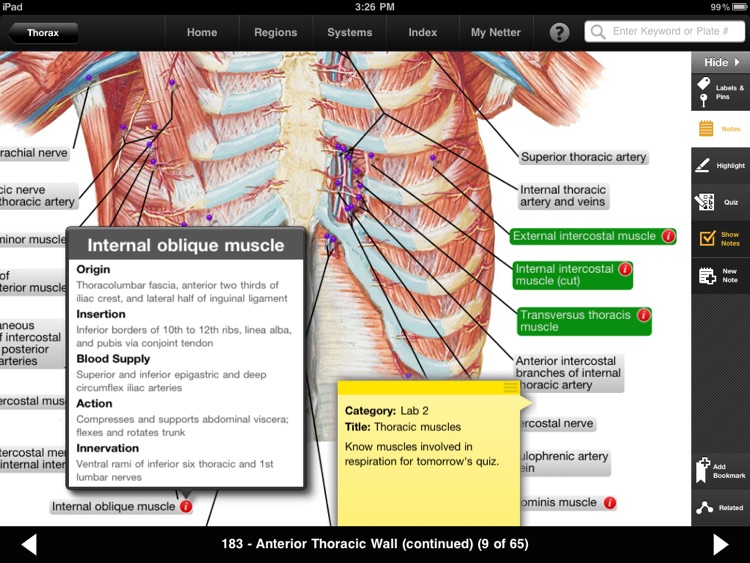Select Internal thoracic artery and veins label
Viewport: 750px width, 563px height.
(562, 196)
